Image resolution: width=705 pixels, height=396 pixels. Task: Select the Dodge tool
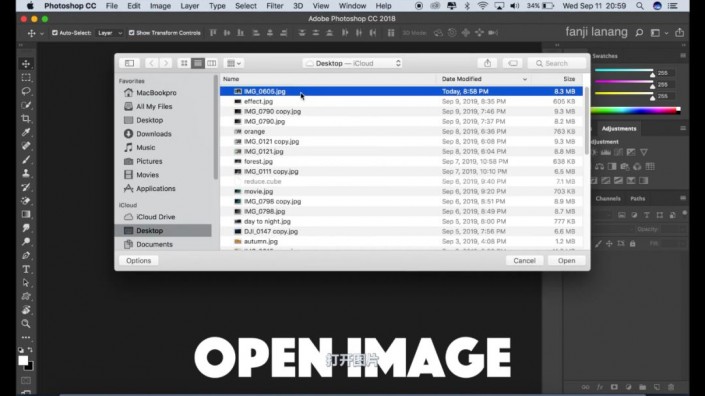point(26,242)
